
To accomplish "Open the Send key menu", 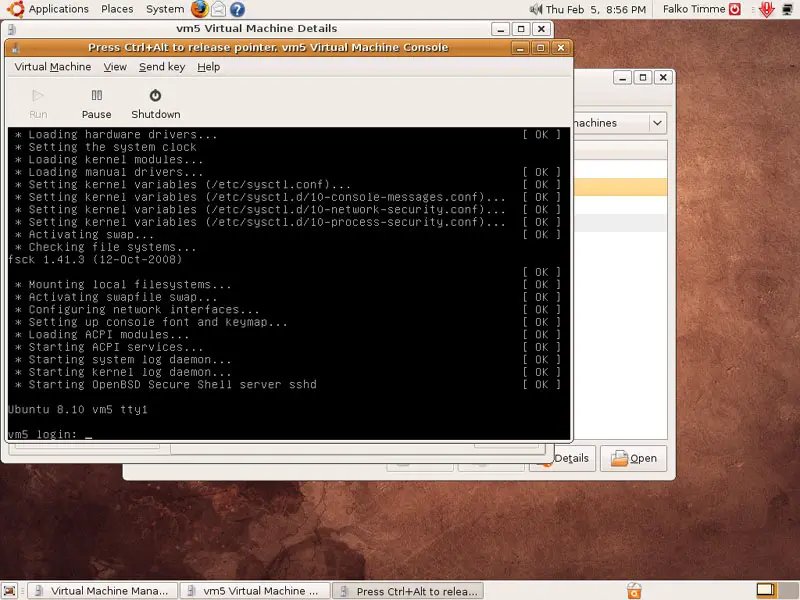I will pos(162,67).
